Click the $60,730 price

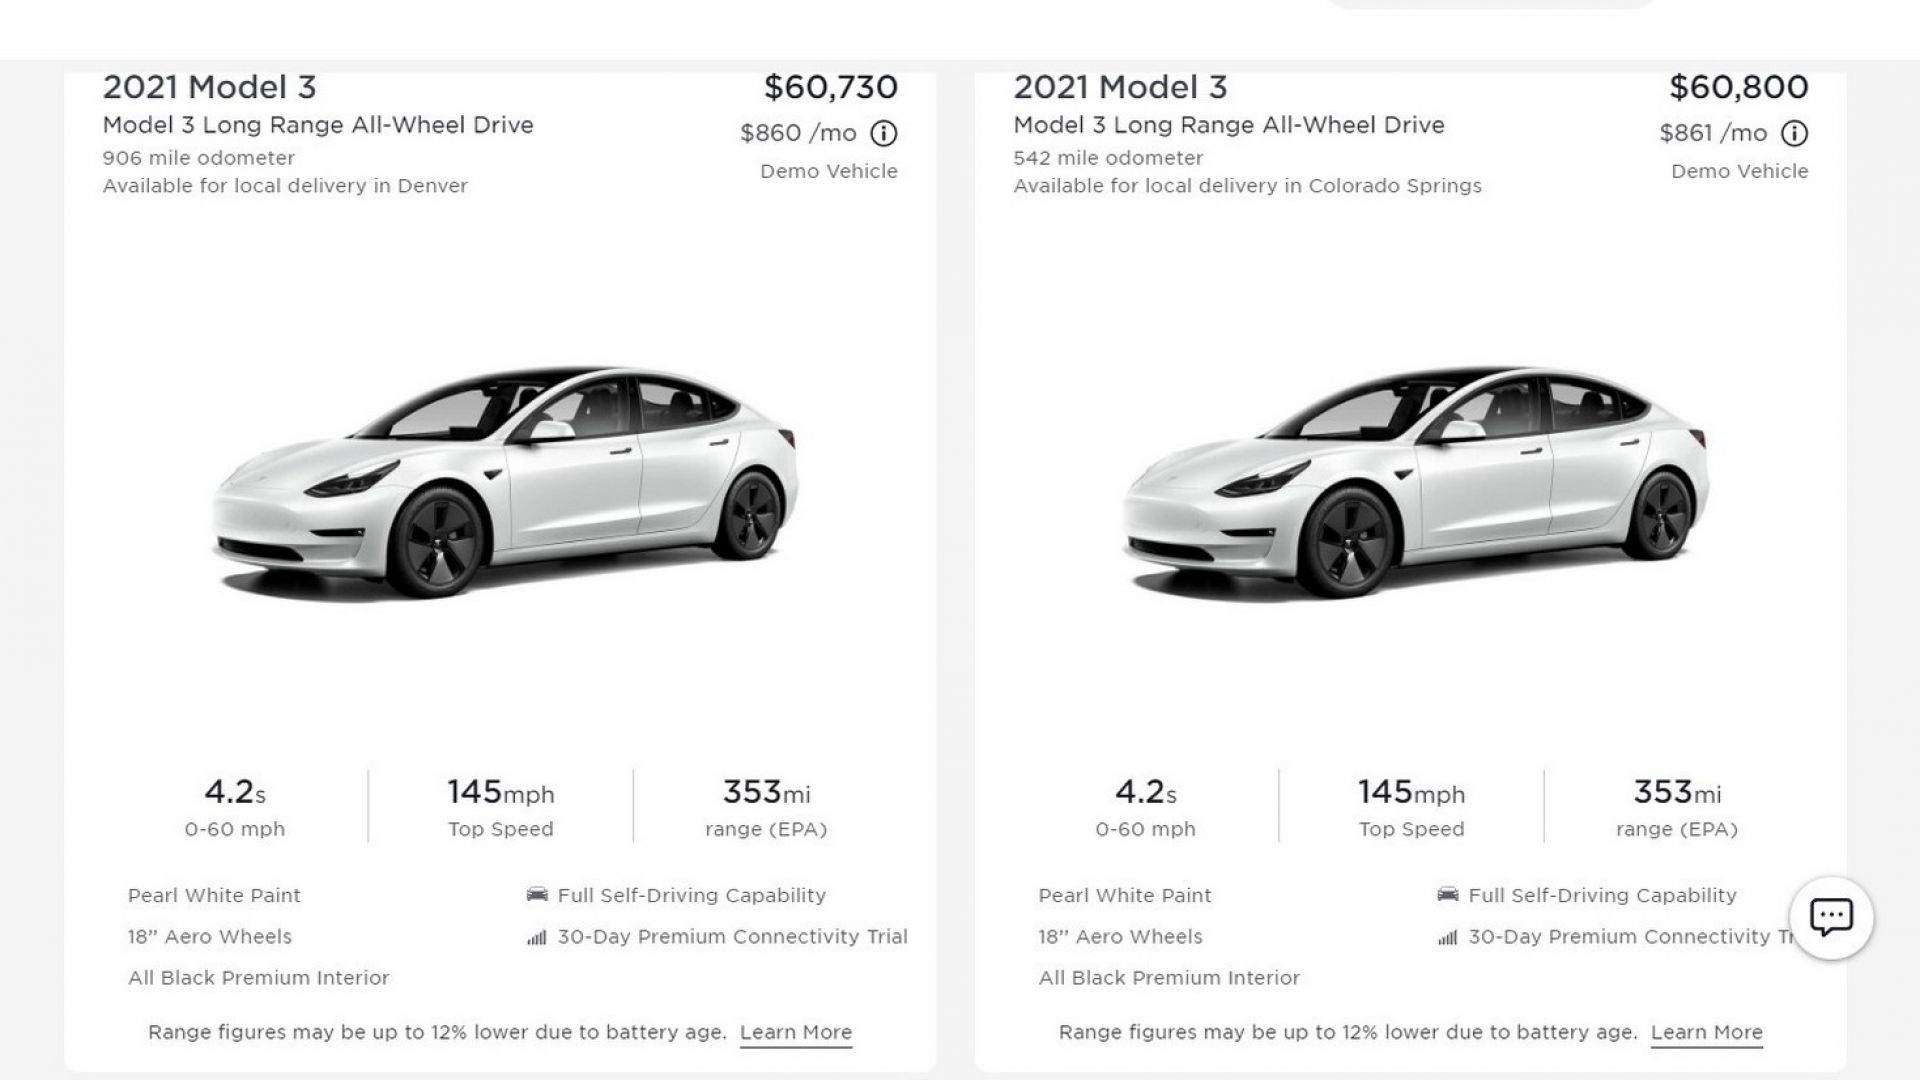pos(831,88)
